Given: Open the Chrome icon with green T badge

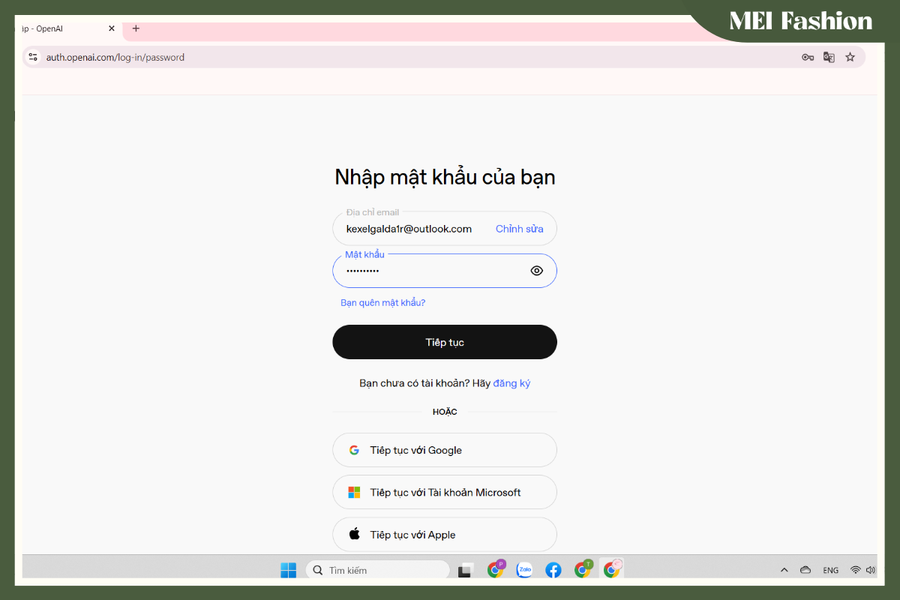Looking at the screenshot, I should [583, 569].
